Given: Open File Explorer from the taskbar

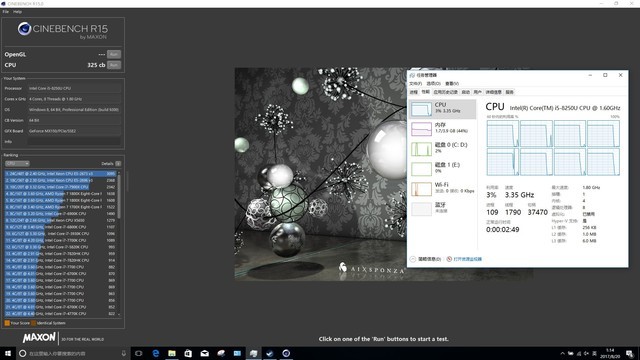Looking at the screenshot, I should pyautogui.click(x=172, y=353).
